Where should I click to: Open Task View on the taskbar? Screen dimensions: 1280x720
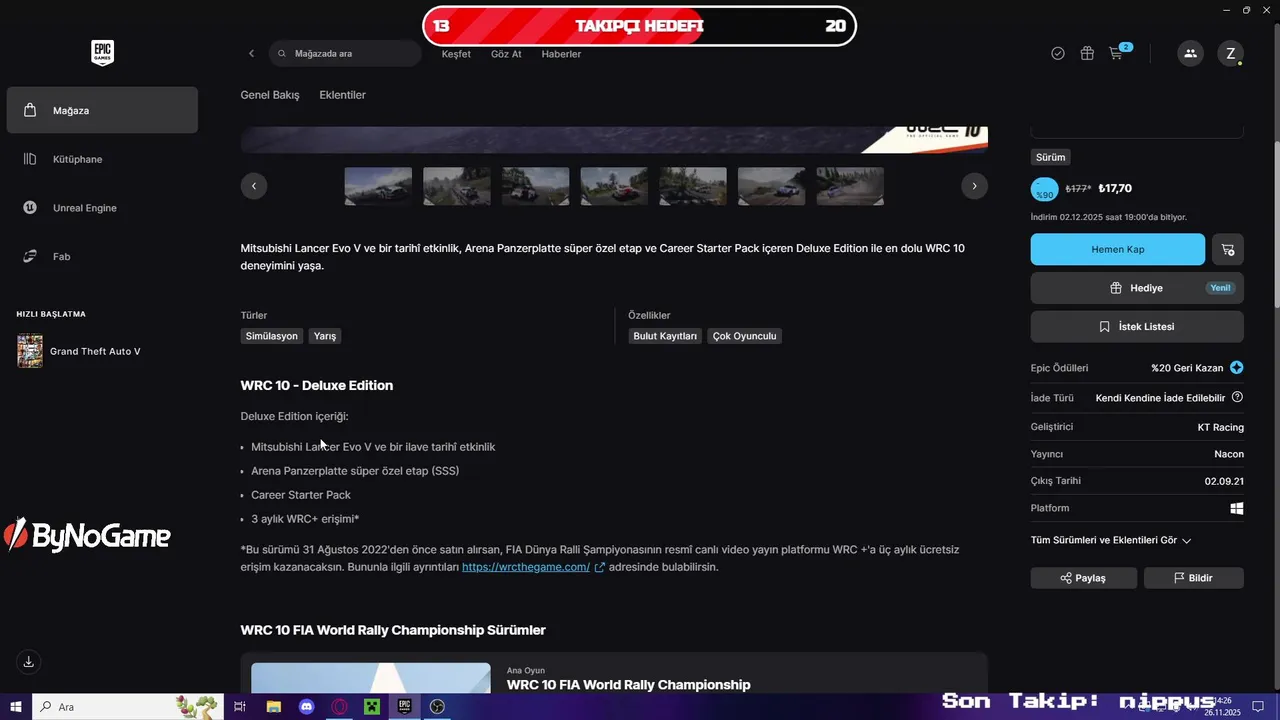click(240, 707)
